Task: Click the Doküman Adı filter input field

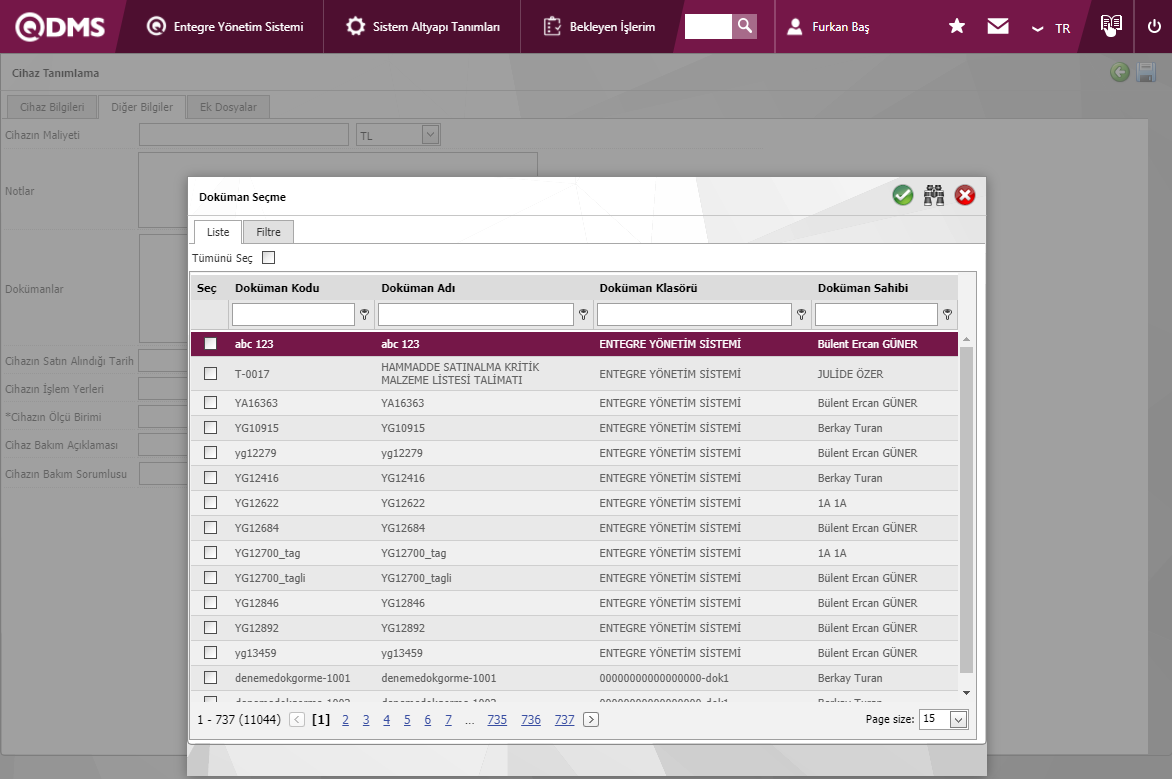Action: coord(475,315)
